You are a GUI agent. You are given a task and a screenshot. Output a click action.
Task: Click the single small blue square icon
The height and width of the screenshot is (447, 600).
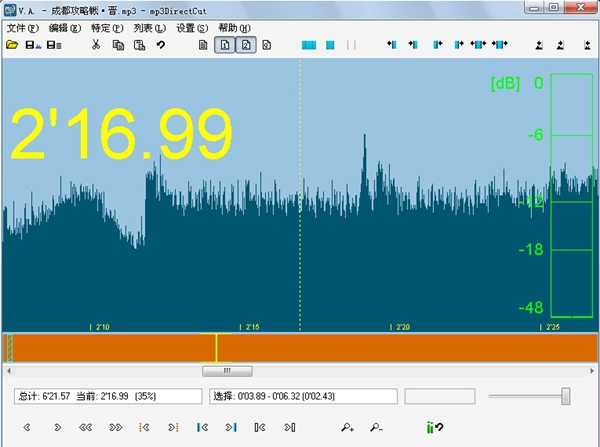click(330, 45)
